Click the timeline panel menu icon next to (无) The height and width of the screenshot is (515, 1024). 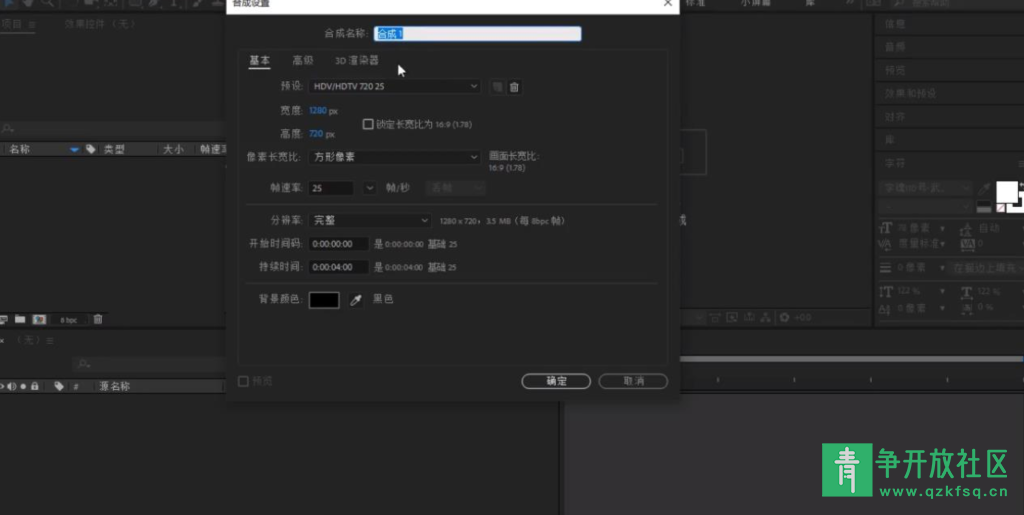50,340
